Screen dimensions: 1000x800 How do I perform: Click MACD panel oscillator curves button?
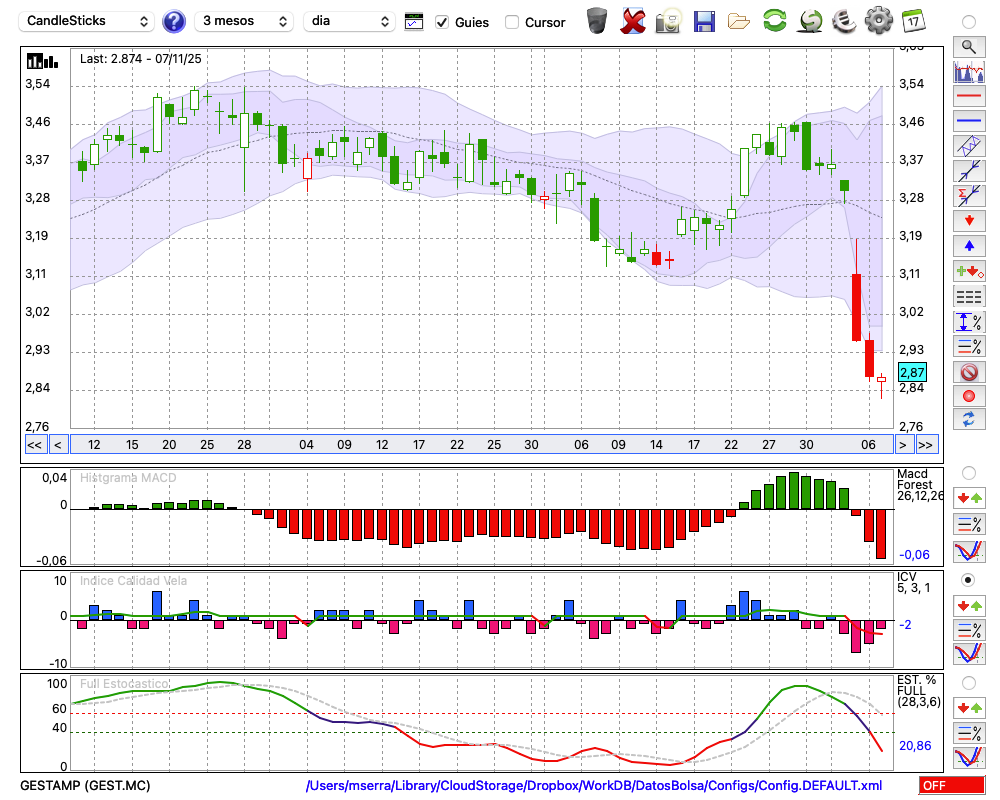(969, 551)
